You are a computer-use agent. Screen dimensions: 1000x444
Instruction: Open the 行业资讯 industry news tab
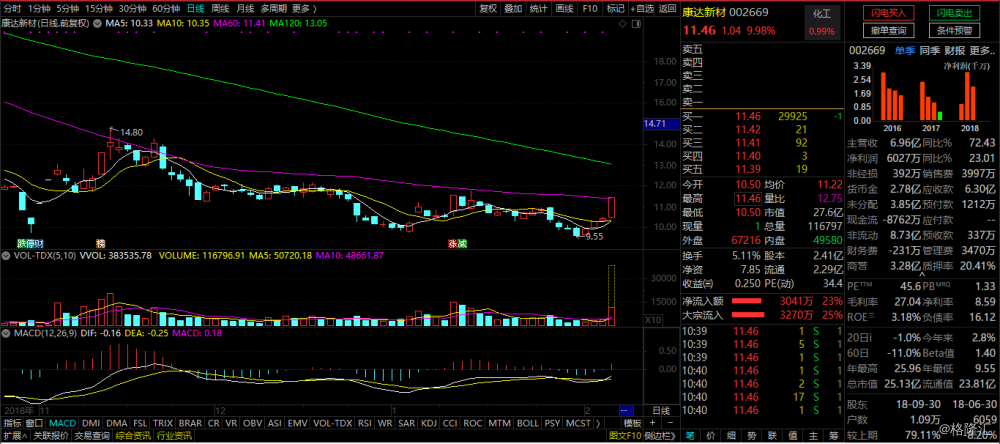[x=174, y=436]
